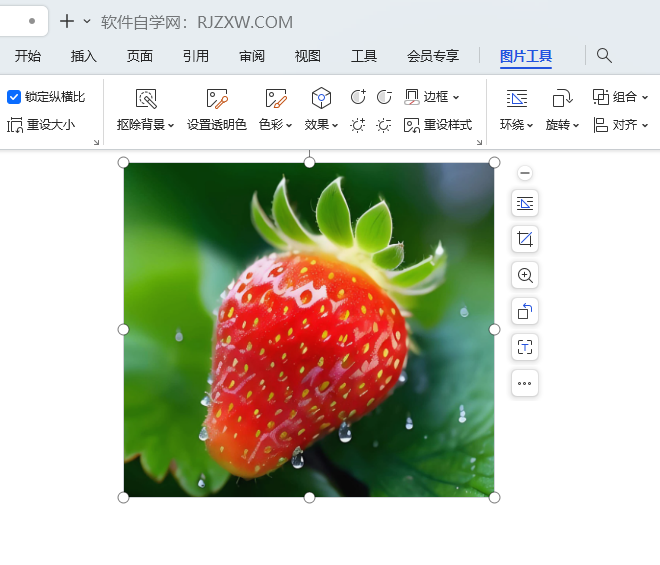Image resolution: width=660 pixels, height=565 pixels.
Task: Click the 环绕 wrap icon in ribbon
Action: [516, 99]
